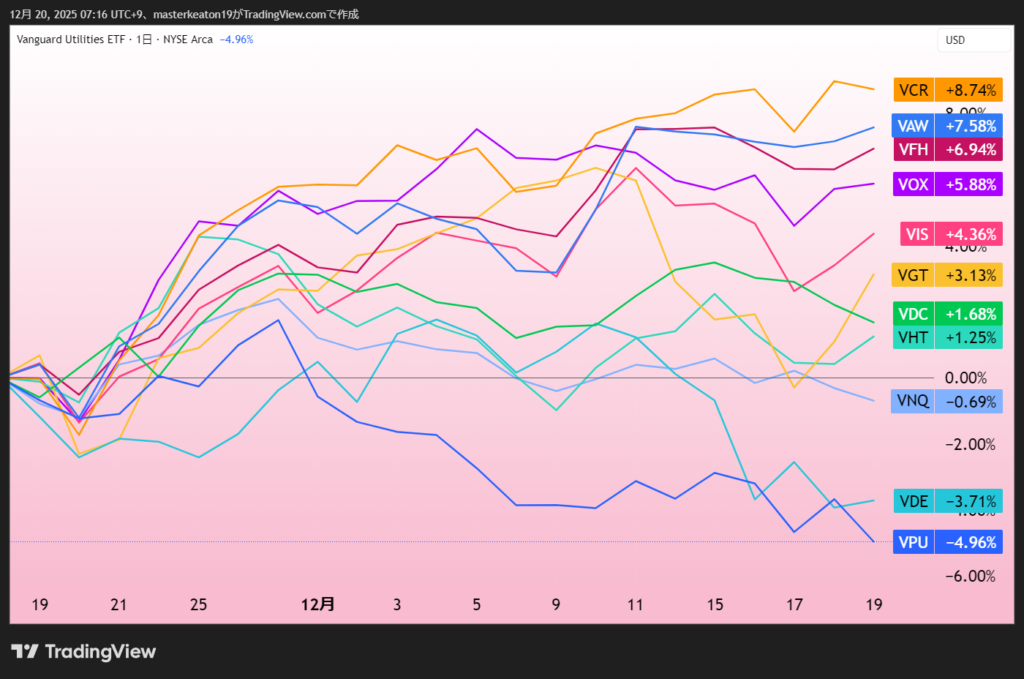Select the green VDC ticker label
This screenshot has width=1024, height=679.
(913, 314)
